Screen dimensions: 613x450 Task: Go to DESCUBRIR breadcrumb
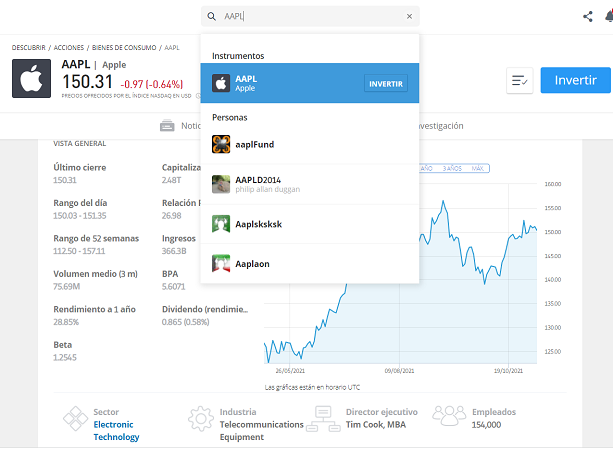coord(29,48)
